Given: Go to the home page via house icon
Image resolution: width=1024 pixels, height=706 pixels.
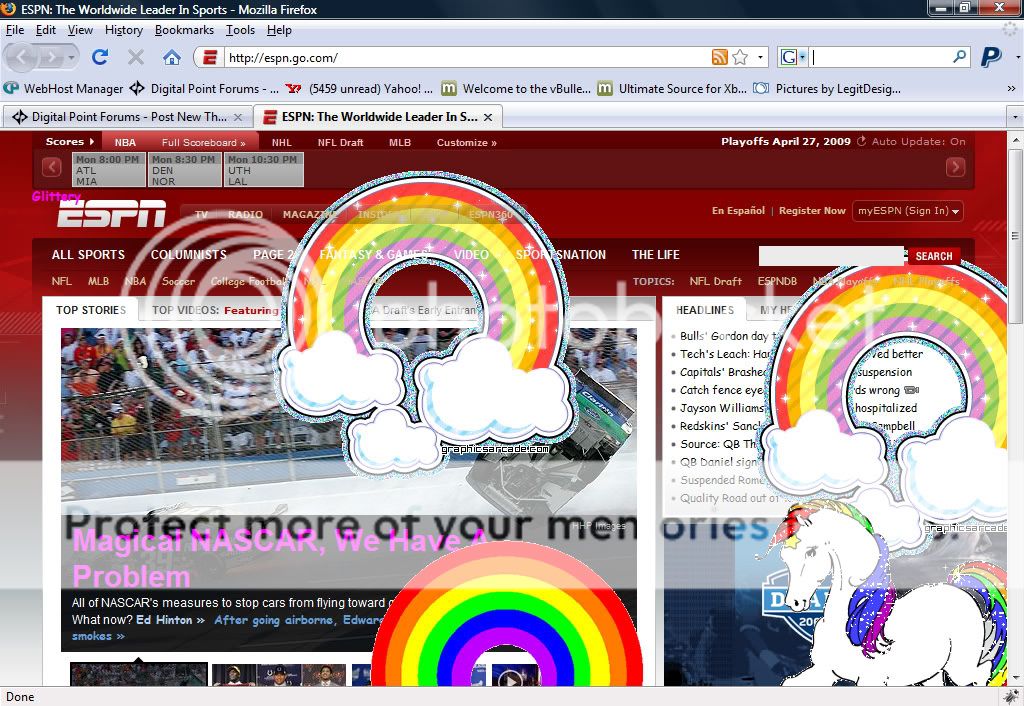Looking at the screenshot, I should [172, 57].
